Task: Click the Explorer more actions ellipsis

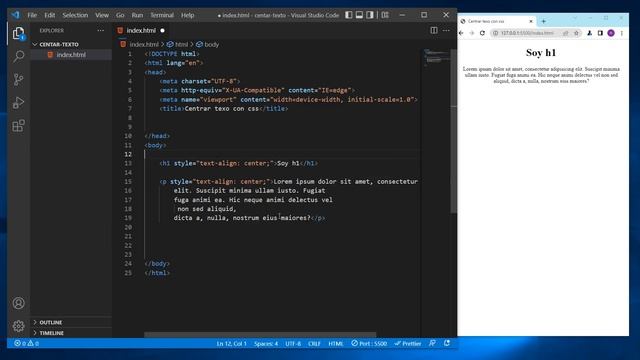Action: point(100,31)
